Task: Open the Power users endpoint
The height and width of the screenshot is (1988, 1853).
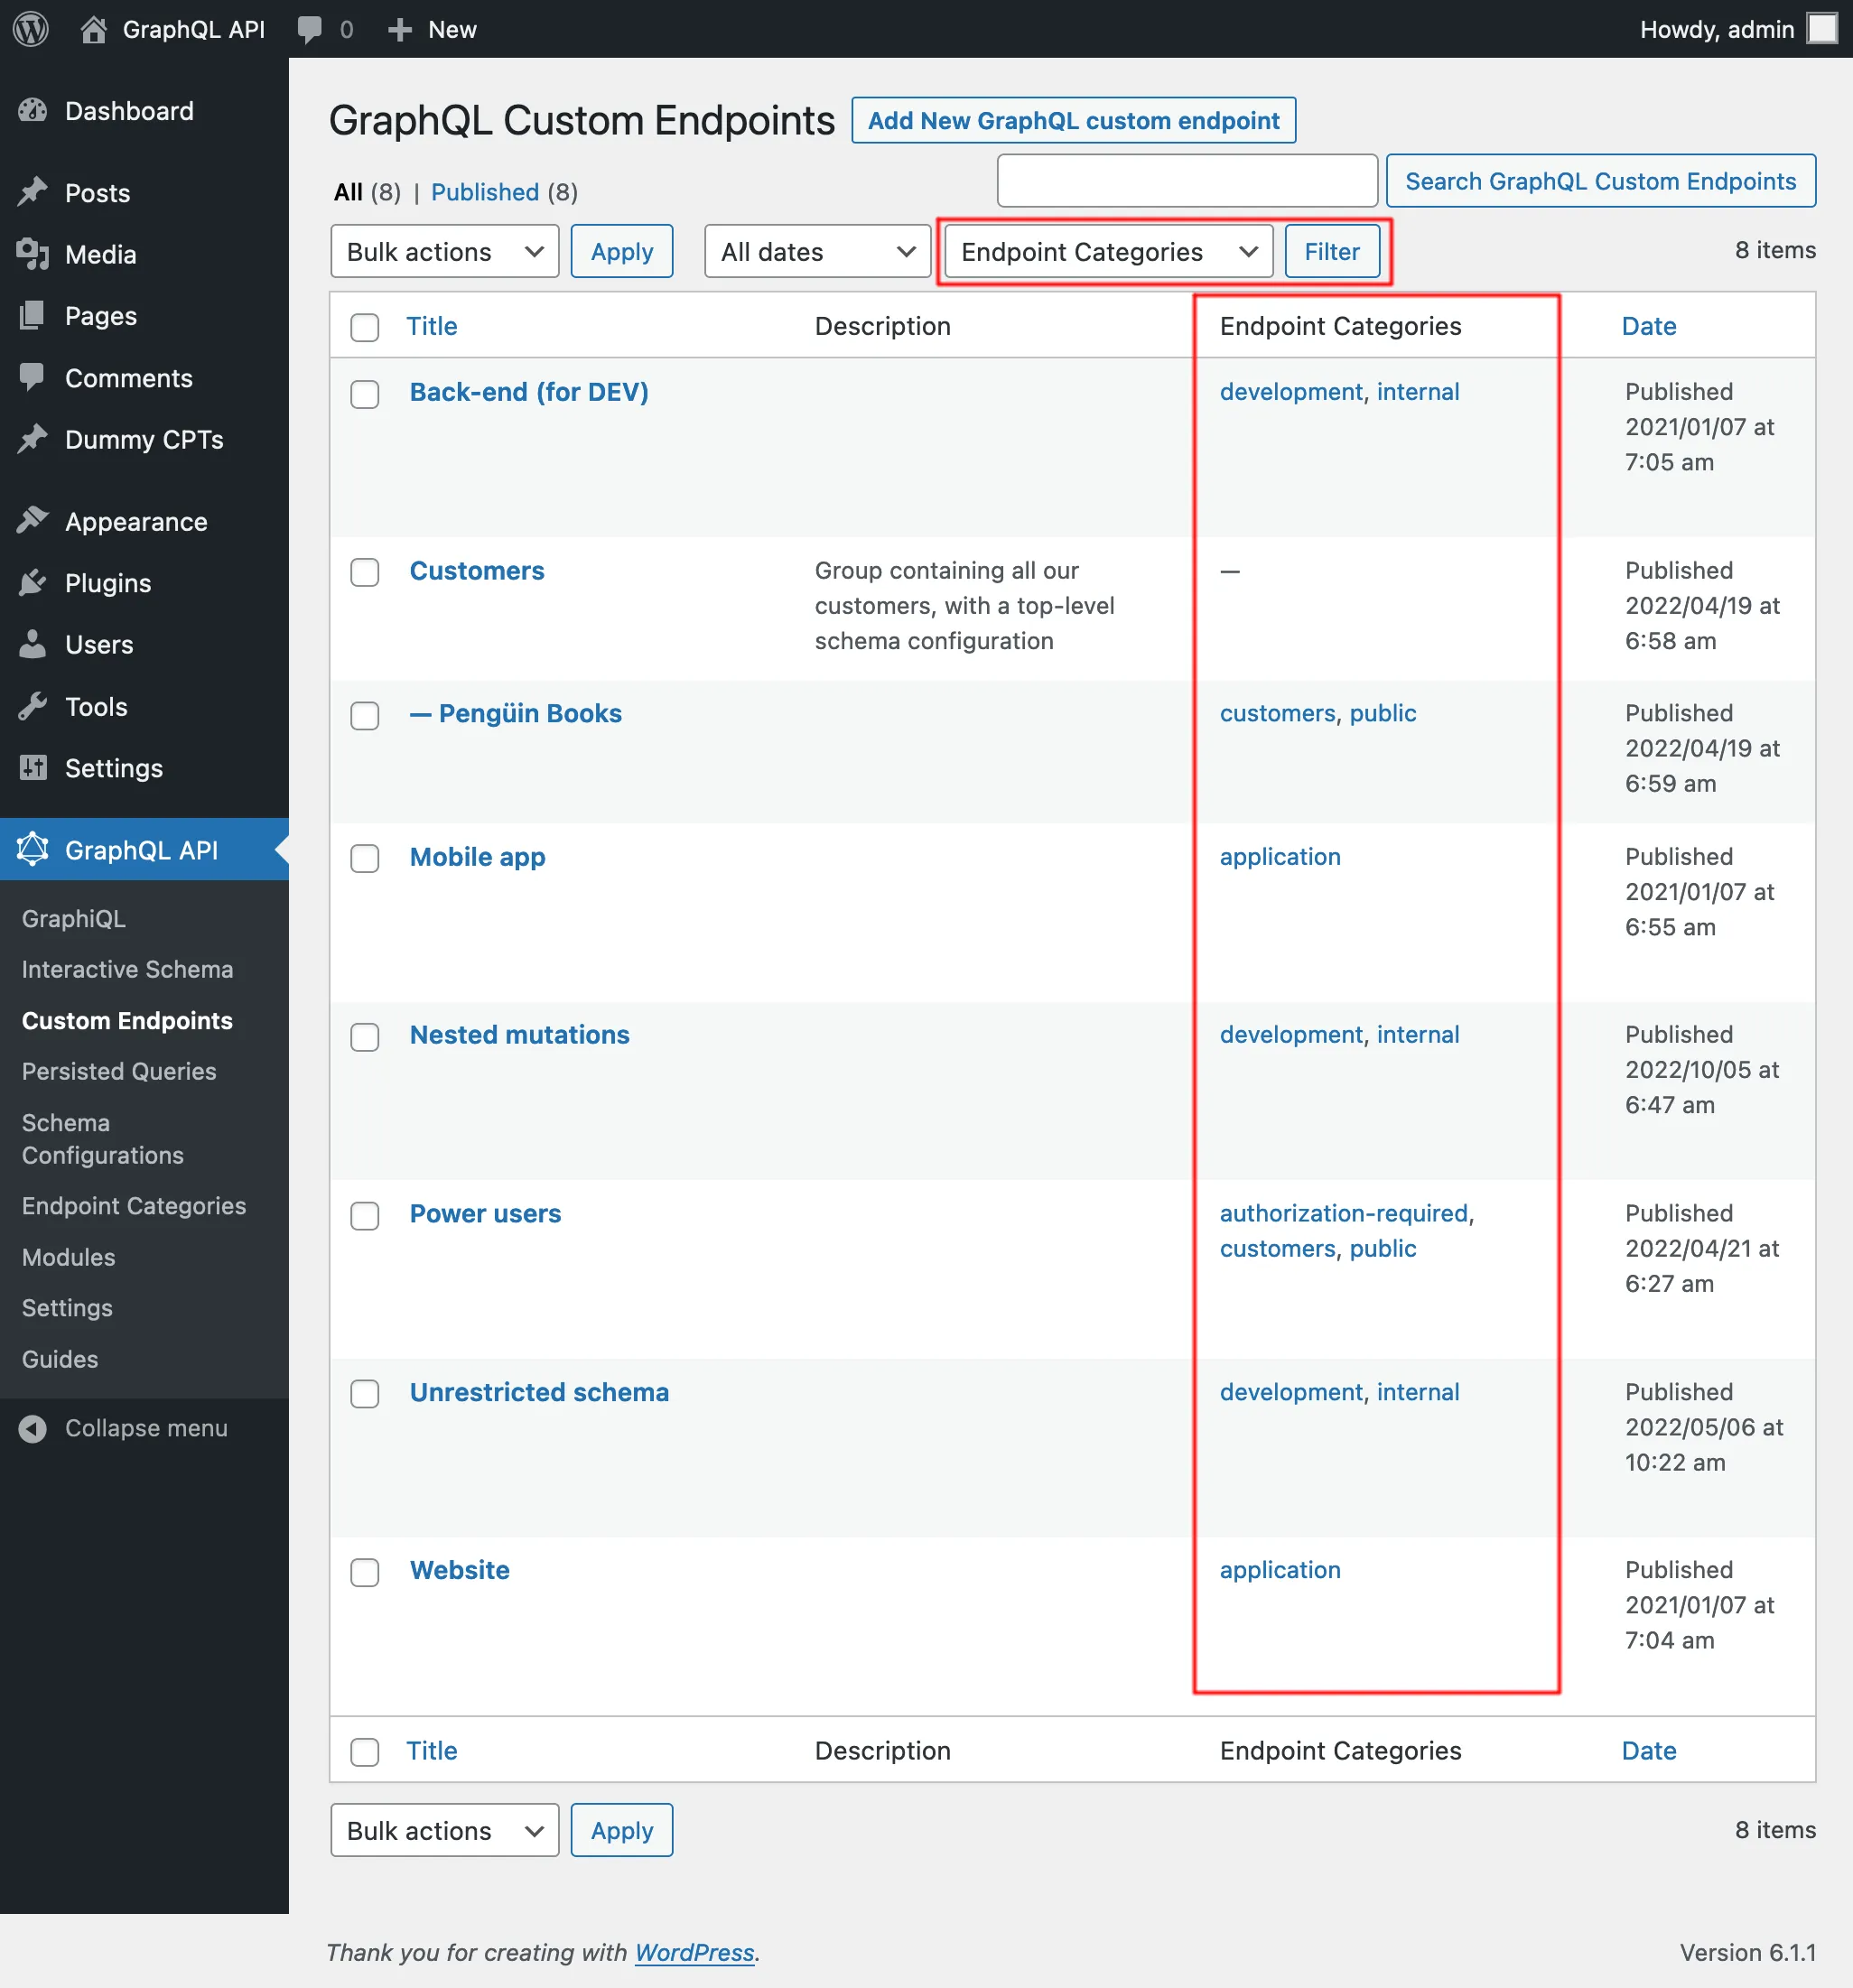Action: (x=486, y=1214)
